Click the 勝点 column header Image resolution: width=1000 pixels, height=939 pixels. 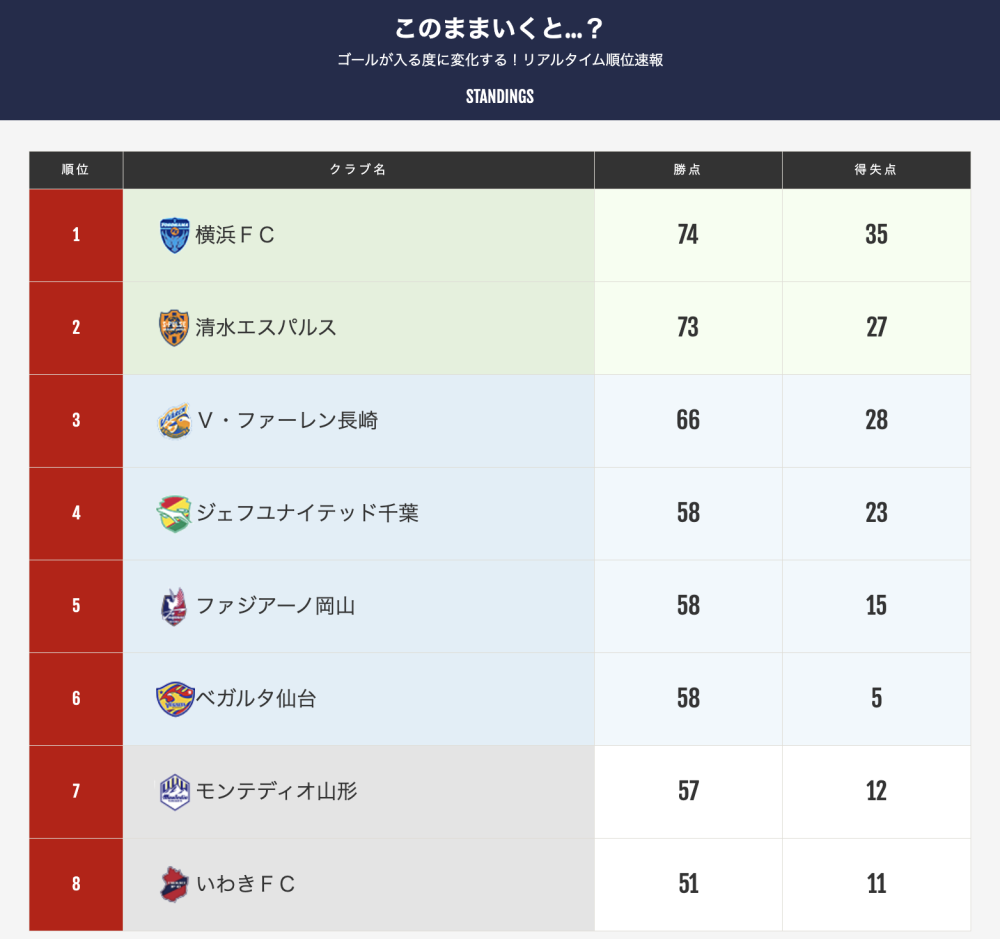tap(688, 170)
